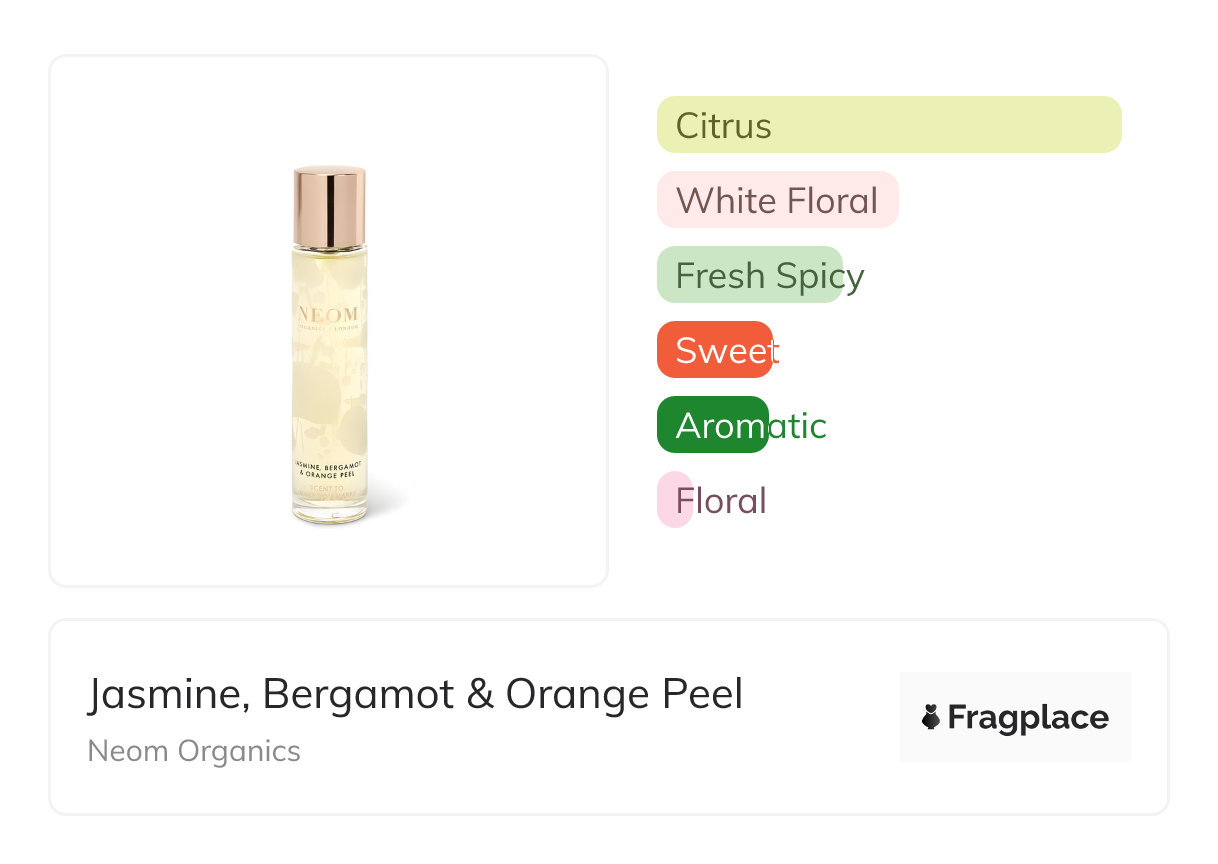Viewport: 1218px width, 864px height.
Task: Click the overflowing 'atic' text beside the Aromatic bar
Action: 797,426
